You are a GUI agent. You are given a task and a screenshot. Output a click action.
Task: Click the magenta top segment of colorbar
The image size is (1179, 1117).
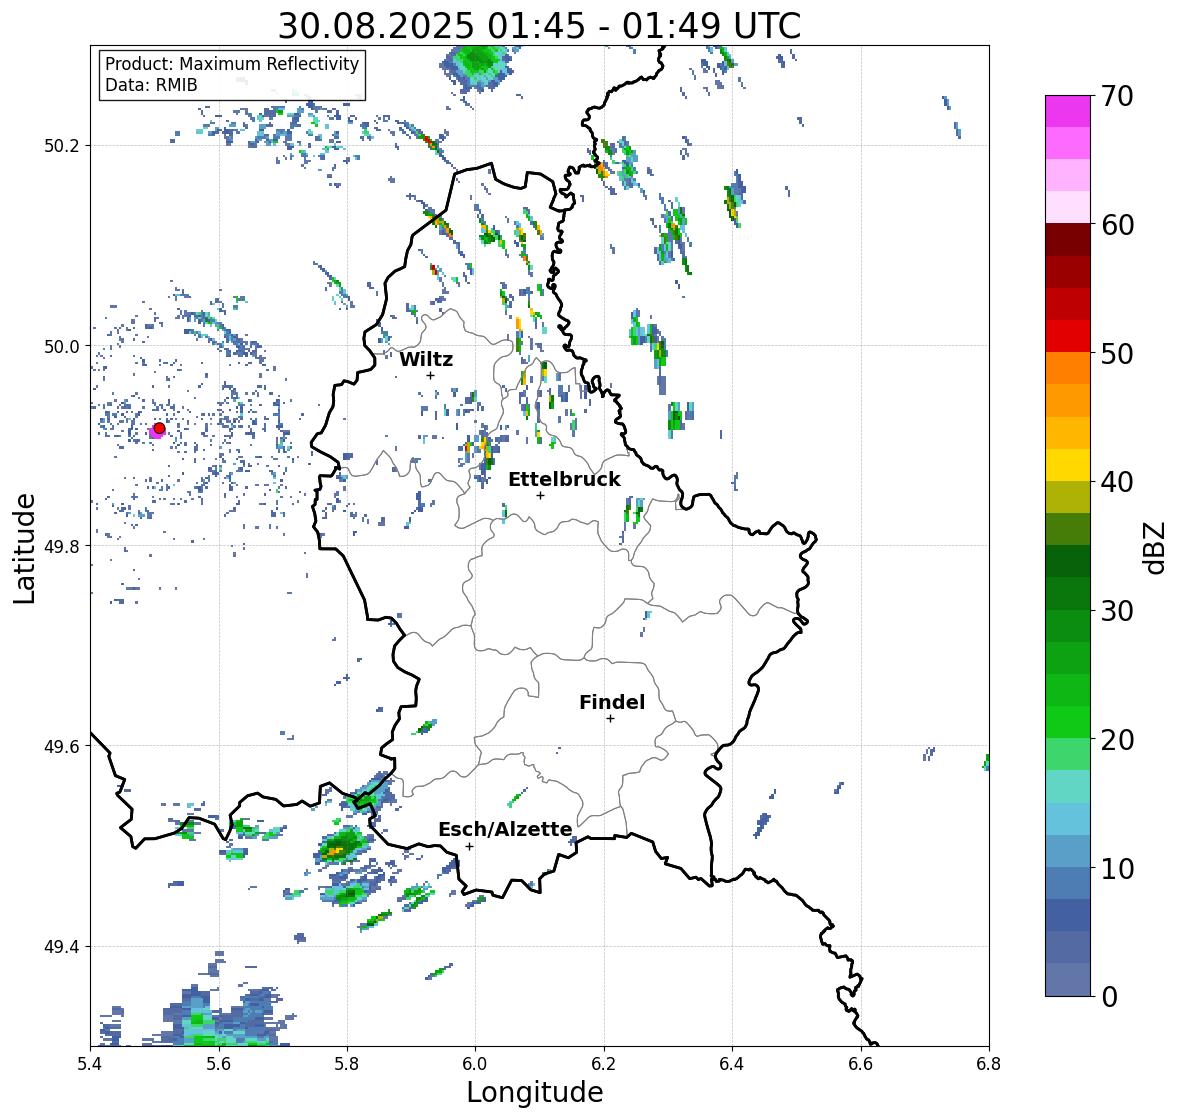click(x=1068, y=111)
